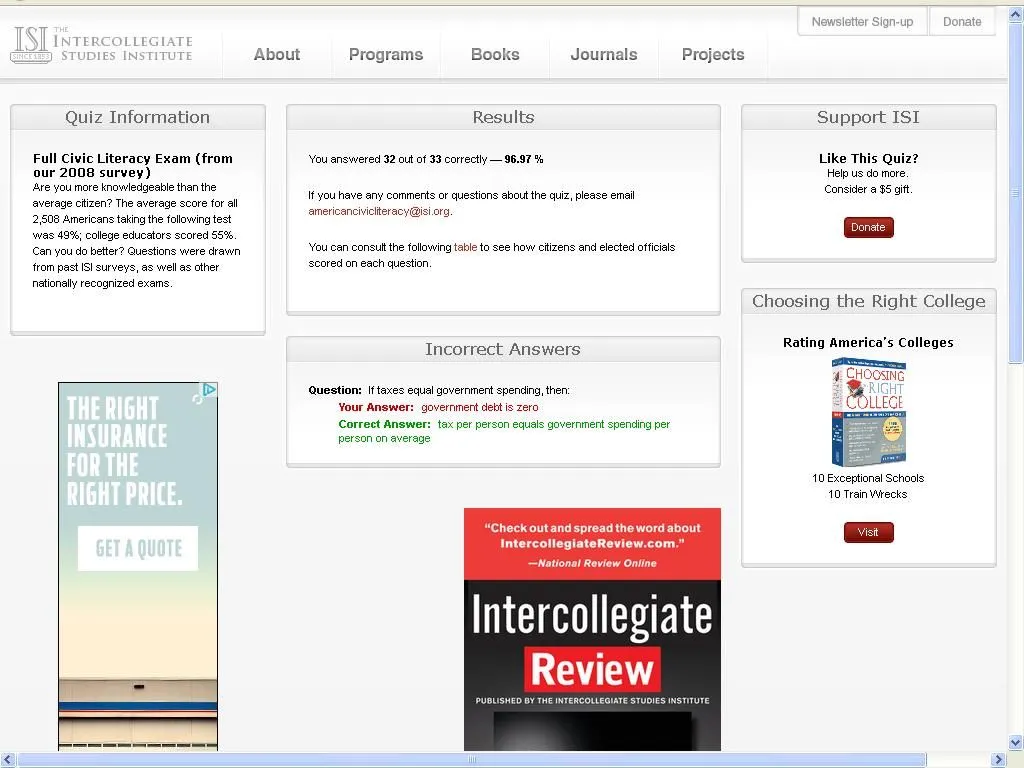Click the Get a Quote ad button
The width and height of the screenshot is (1024, 768).
[x=138, y=548]
